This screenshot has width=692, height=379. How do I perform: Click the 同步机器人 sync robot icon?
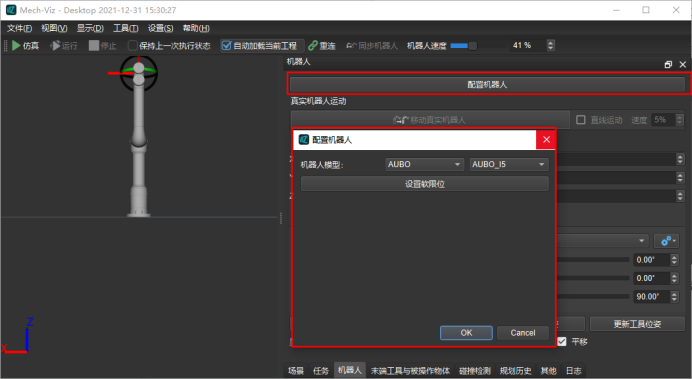click(351, 45)
